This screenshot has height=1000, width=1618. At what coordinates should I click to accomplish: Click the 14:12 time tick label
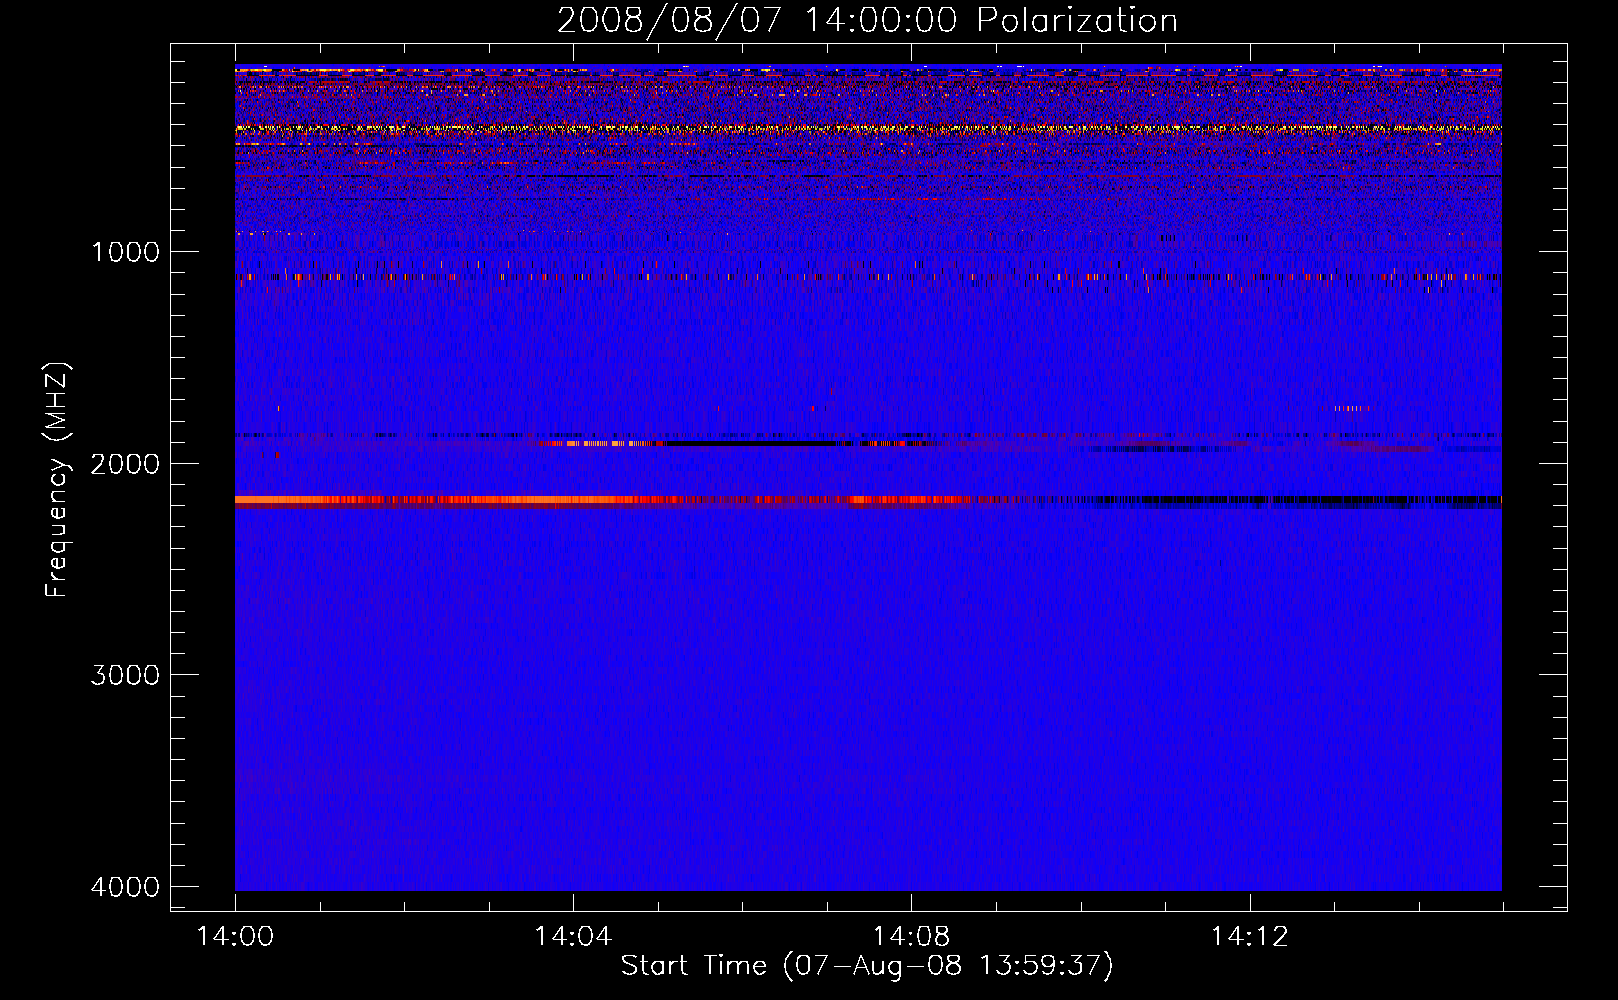(x=1249, y=937)
